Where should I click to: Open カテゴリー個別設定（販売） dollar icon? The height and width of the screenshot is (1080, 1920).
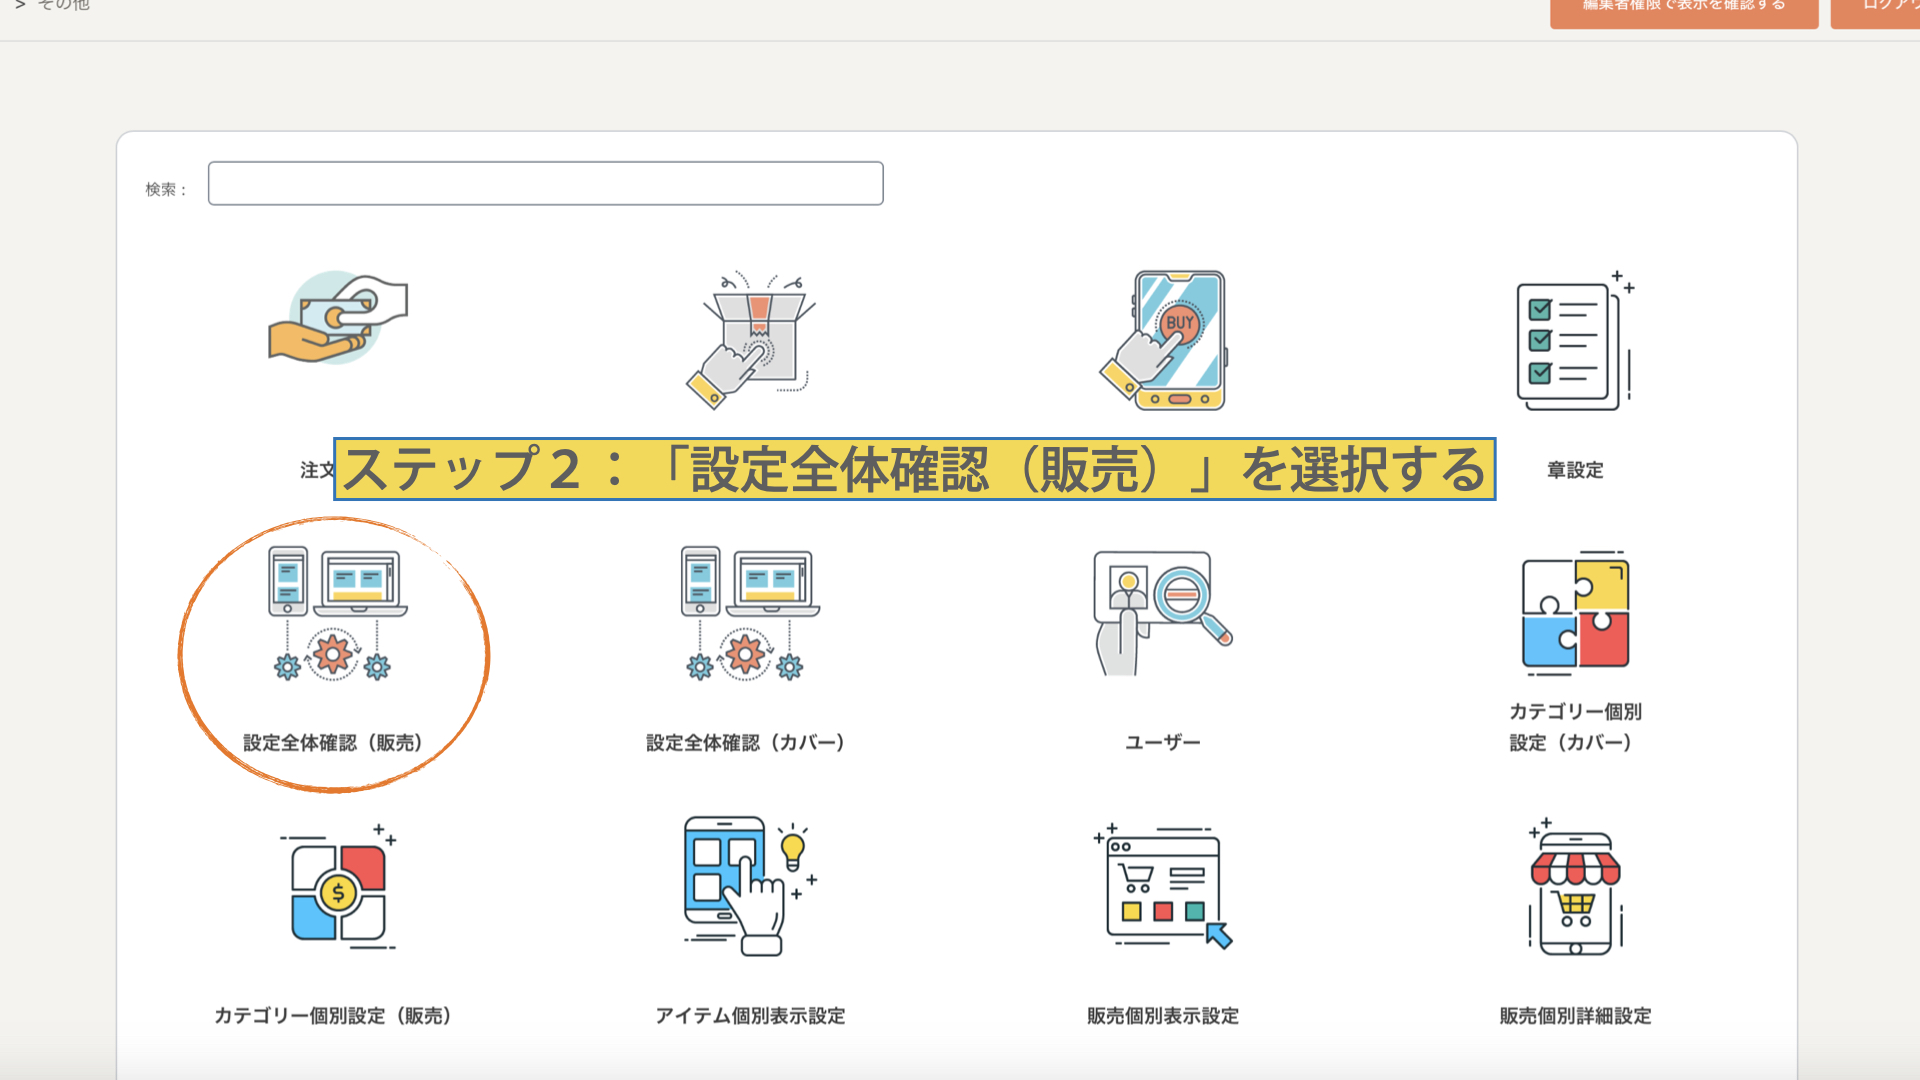tap(338, 888)
